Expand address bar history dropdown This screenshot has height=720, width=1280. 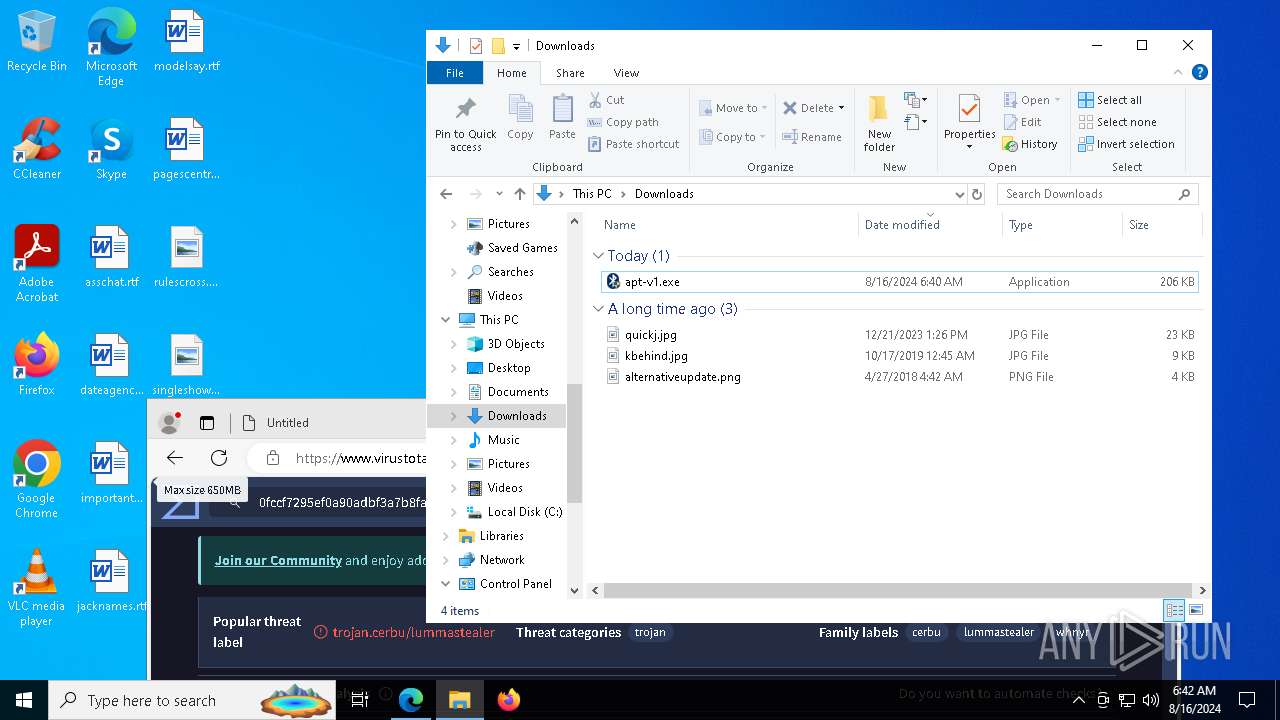pos(959,194)
